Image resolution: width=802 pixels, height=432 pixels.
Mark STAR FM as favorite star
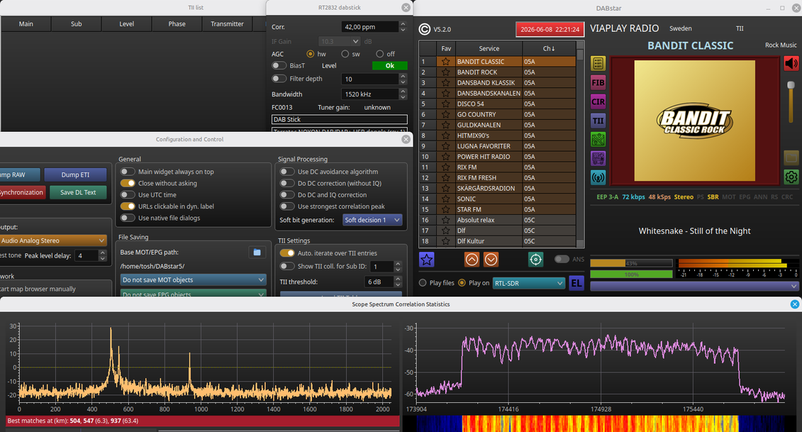click(x=446, y=209)
